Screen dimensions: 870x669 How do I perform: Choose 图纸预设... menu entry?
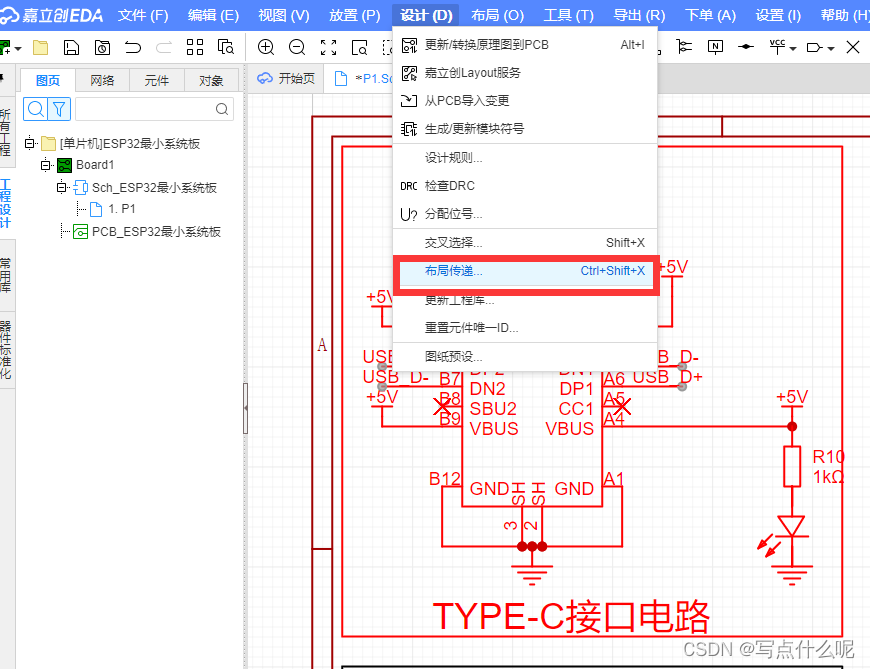pos(525,356)
